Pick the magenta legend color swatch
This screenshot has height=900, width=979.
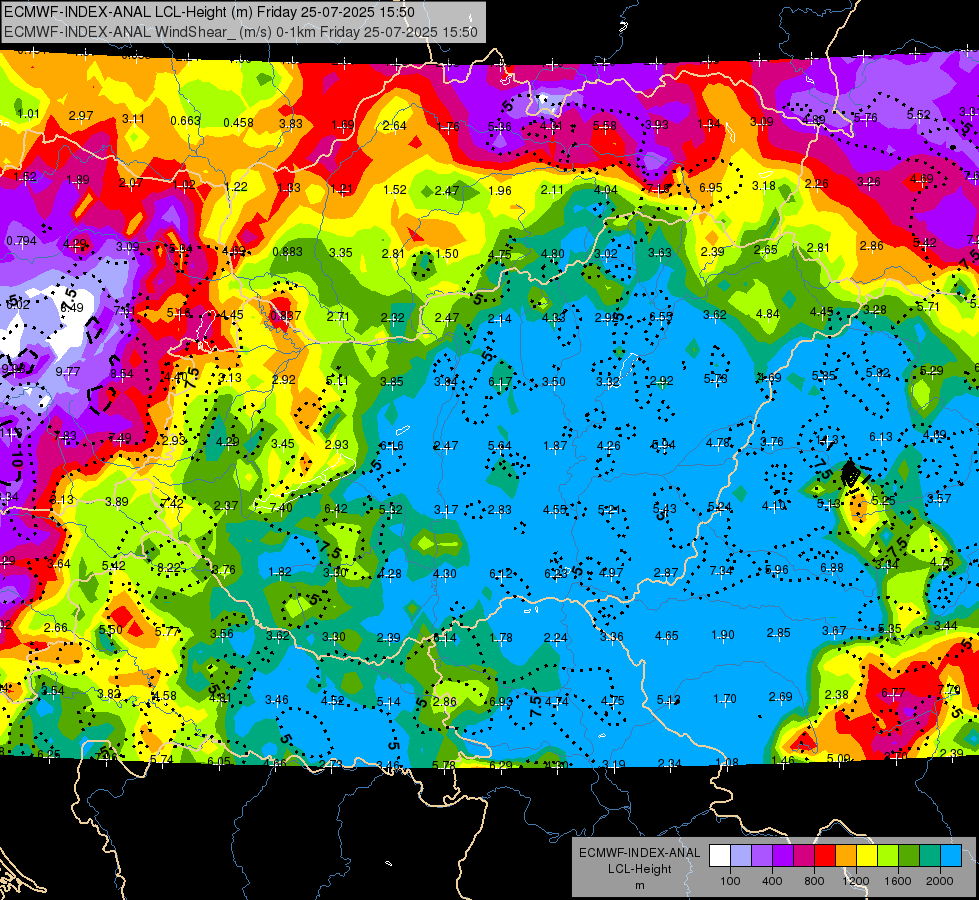804,856
